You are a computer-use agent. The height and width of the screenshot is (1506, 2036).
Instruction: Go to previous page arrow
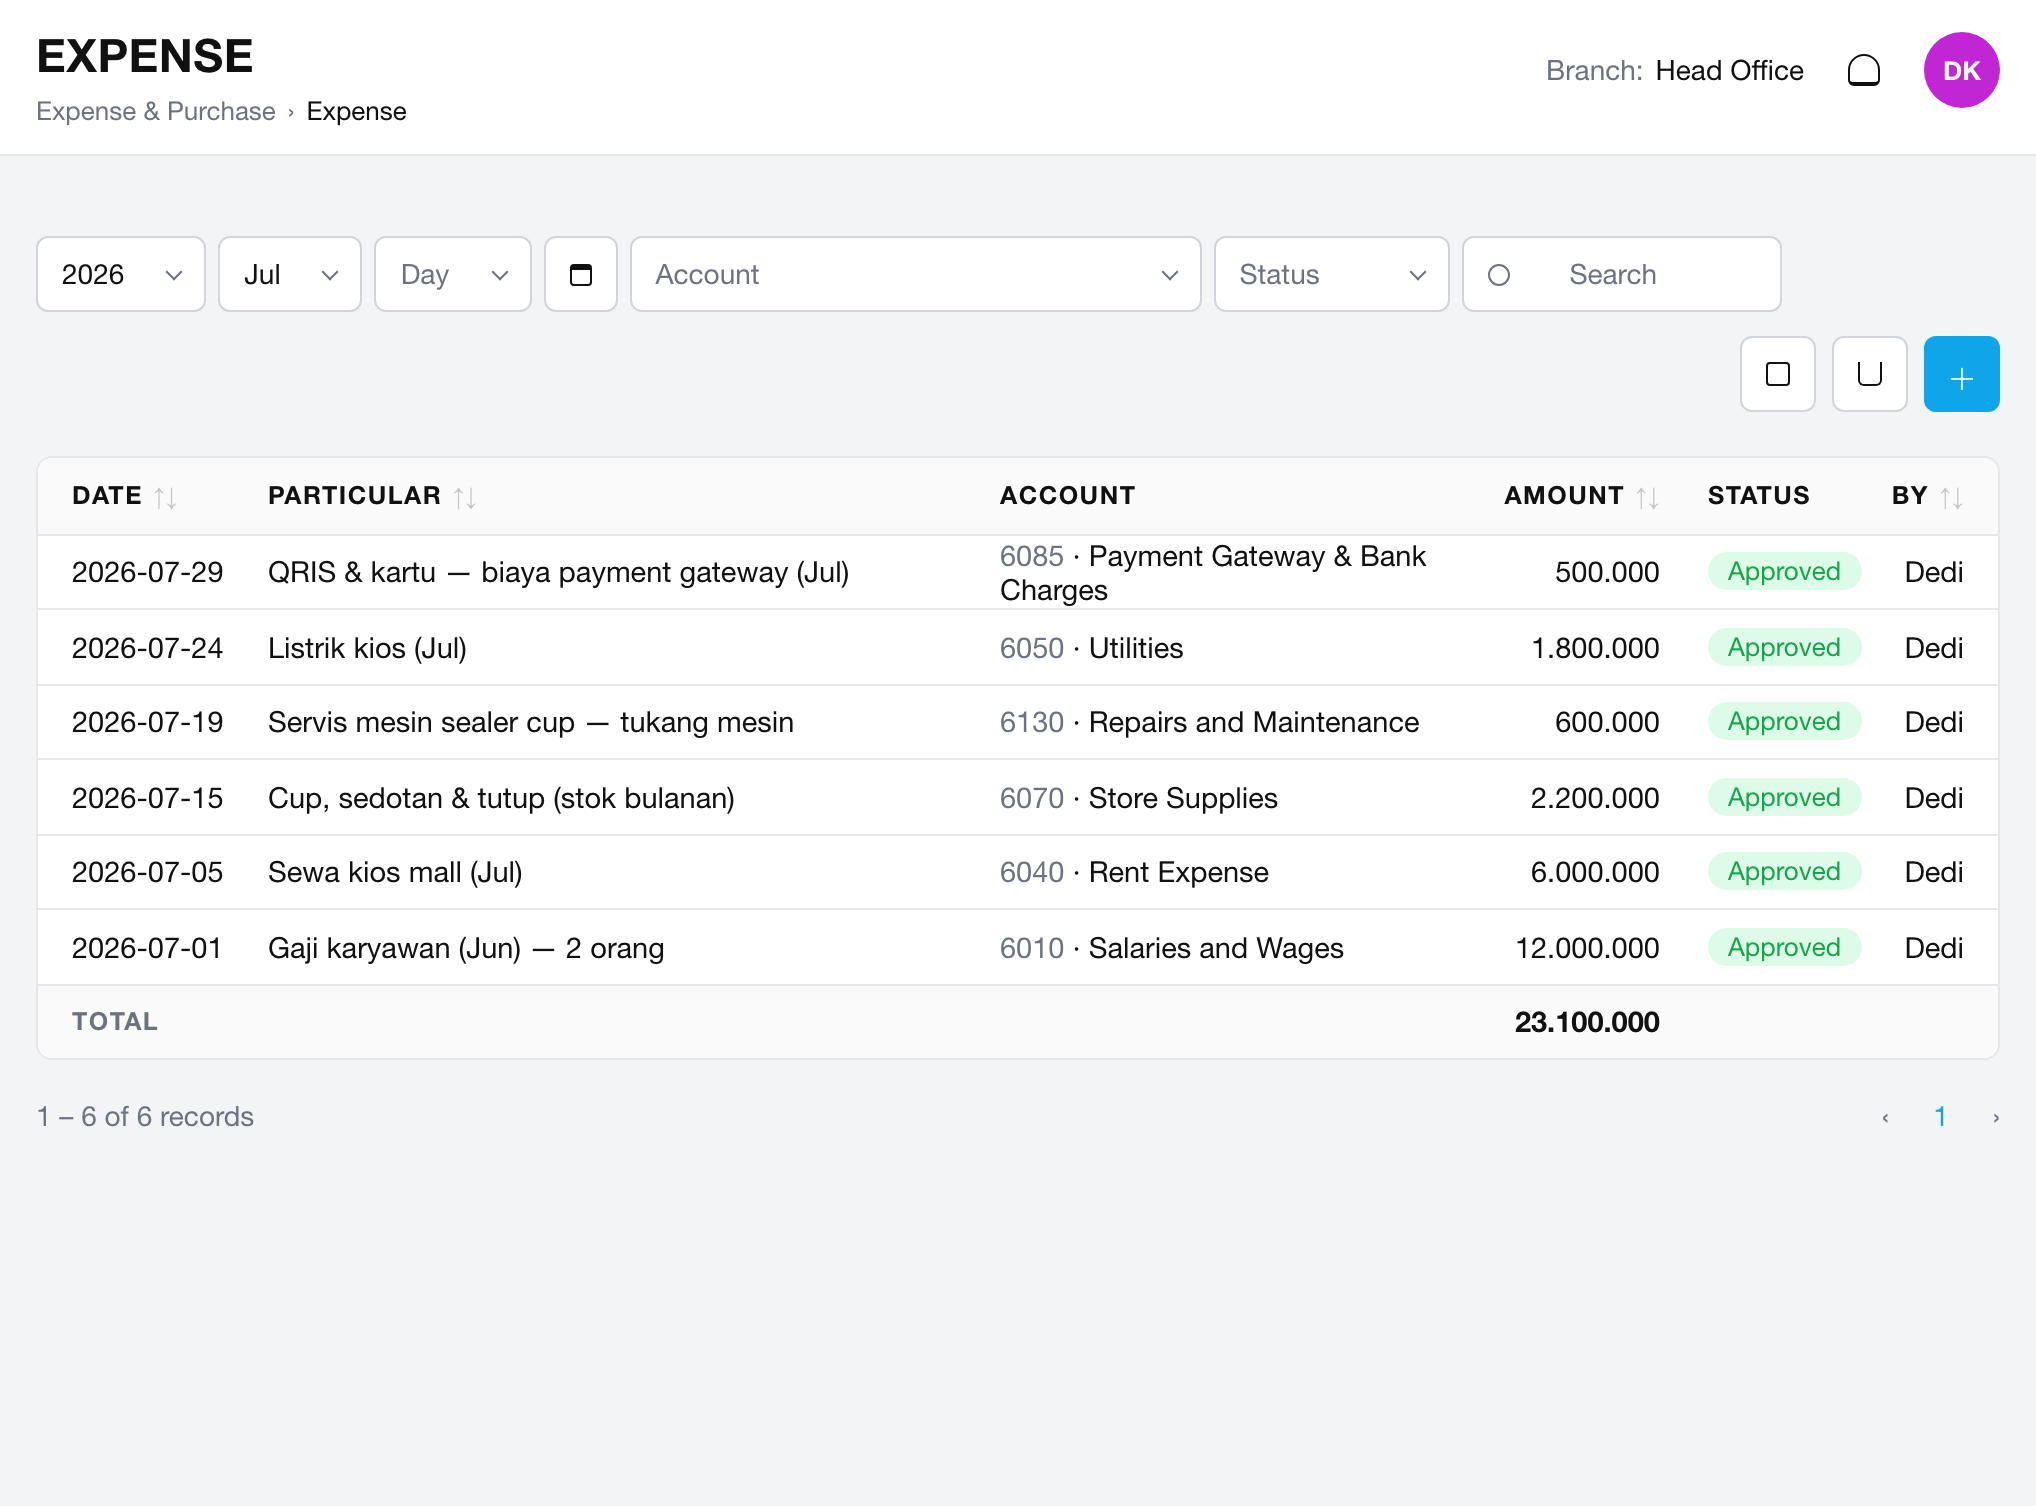coord(1885,1117)
